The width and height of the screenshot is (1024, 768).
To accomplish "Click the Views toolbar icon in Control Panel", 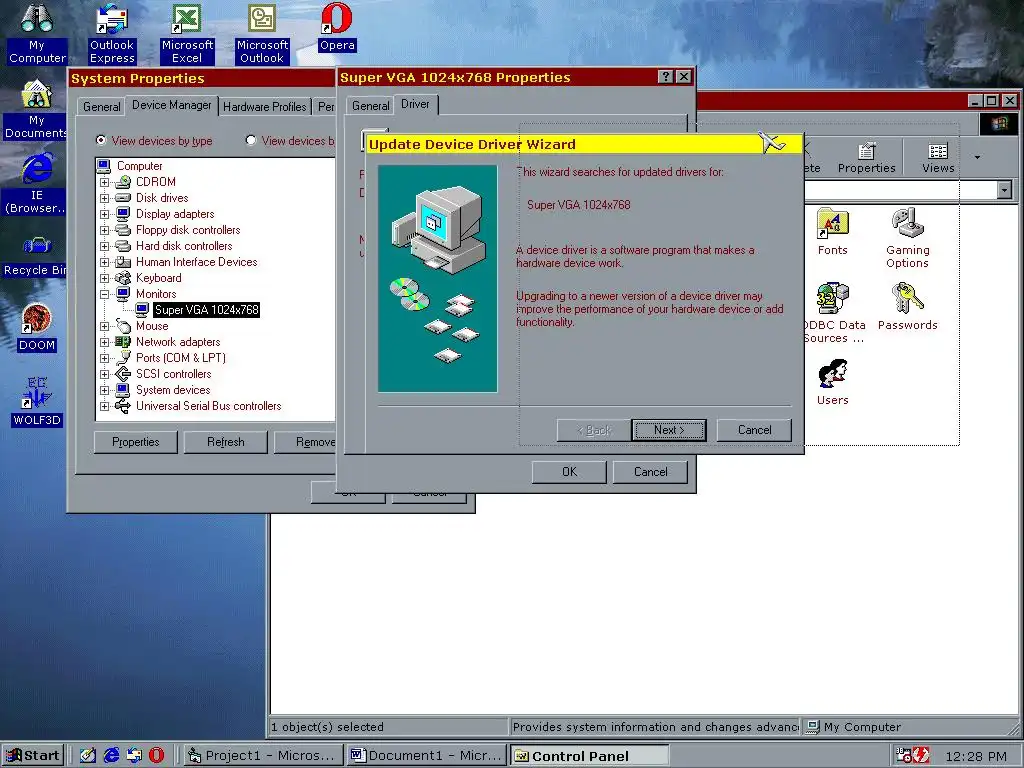I will [x=938, y=158].
